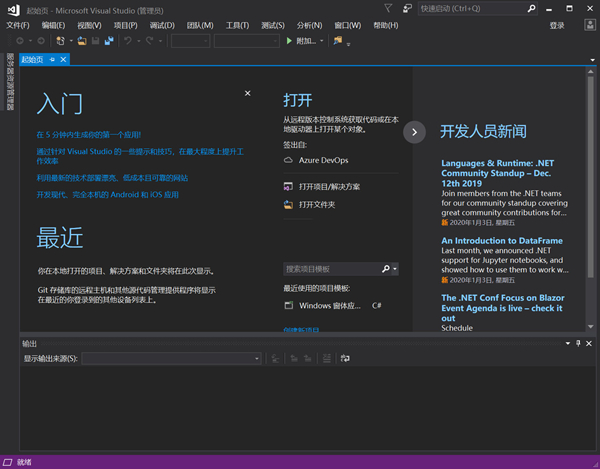The height and width of the screenshot is (469, 600).
Task: Open the 附加 start button dropdown arrow
Action: (322, 41)
